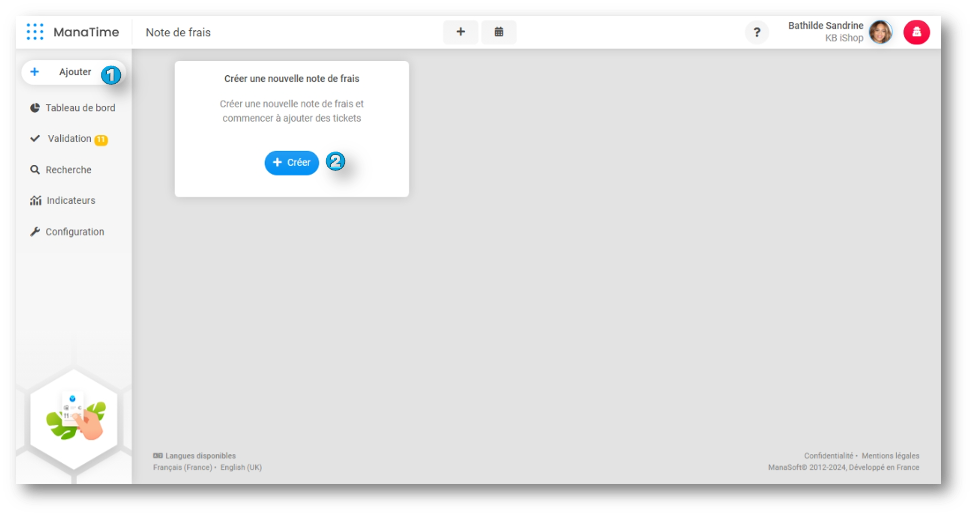Click Bathilde Sandrine's profile avatar

point(880,33)
